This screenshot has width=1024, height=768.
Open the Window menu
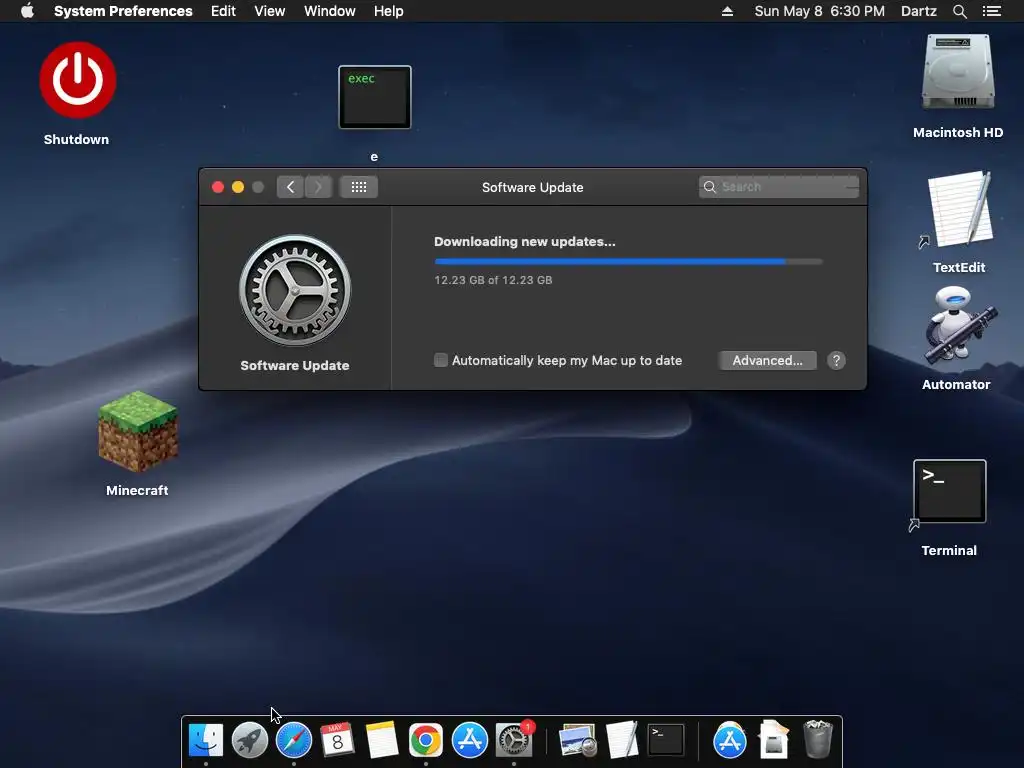click(x=330, y=11)
